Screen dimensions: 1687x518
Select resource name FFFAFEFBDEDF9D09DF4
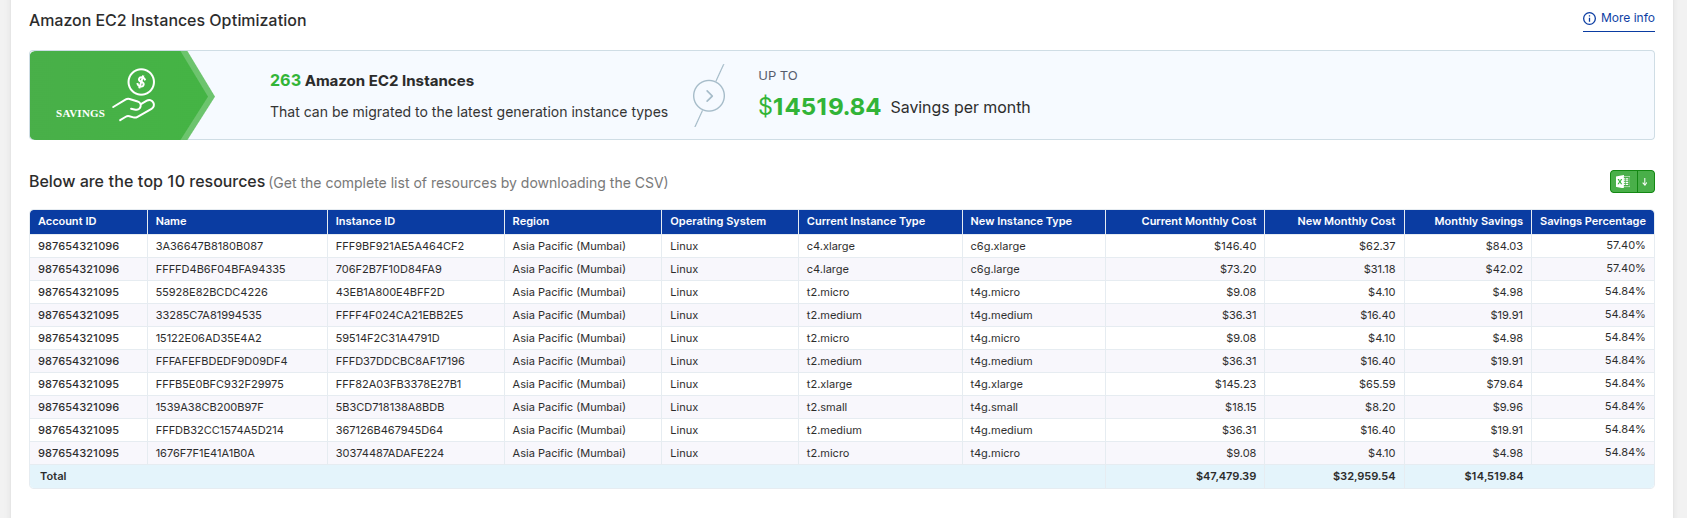tap(221, 361)
